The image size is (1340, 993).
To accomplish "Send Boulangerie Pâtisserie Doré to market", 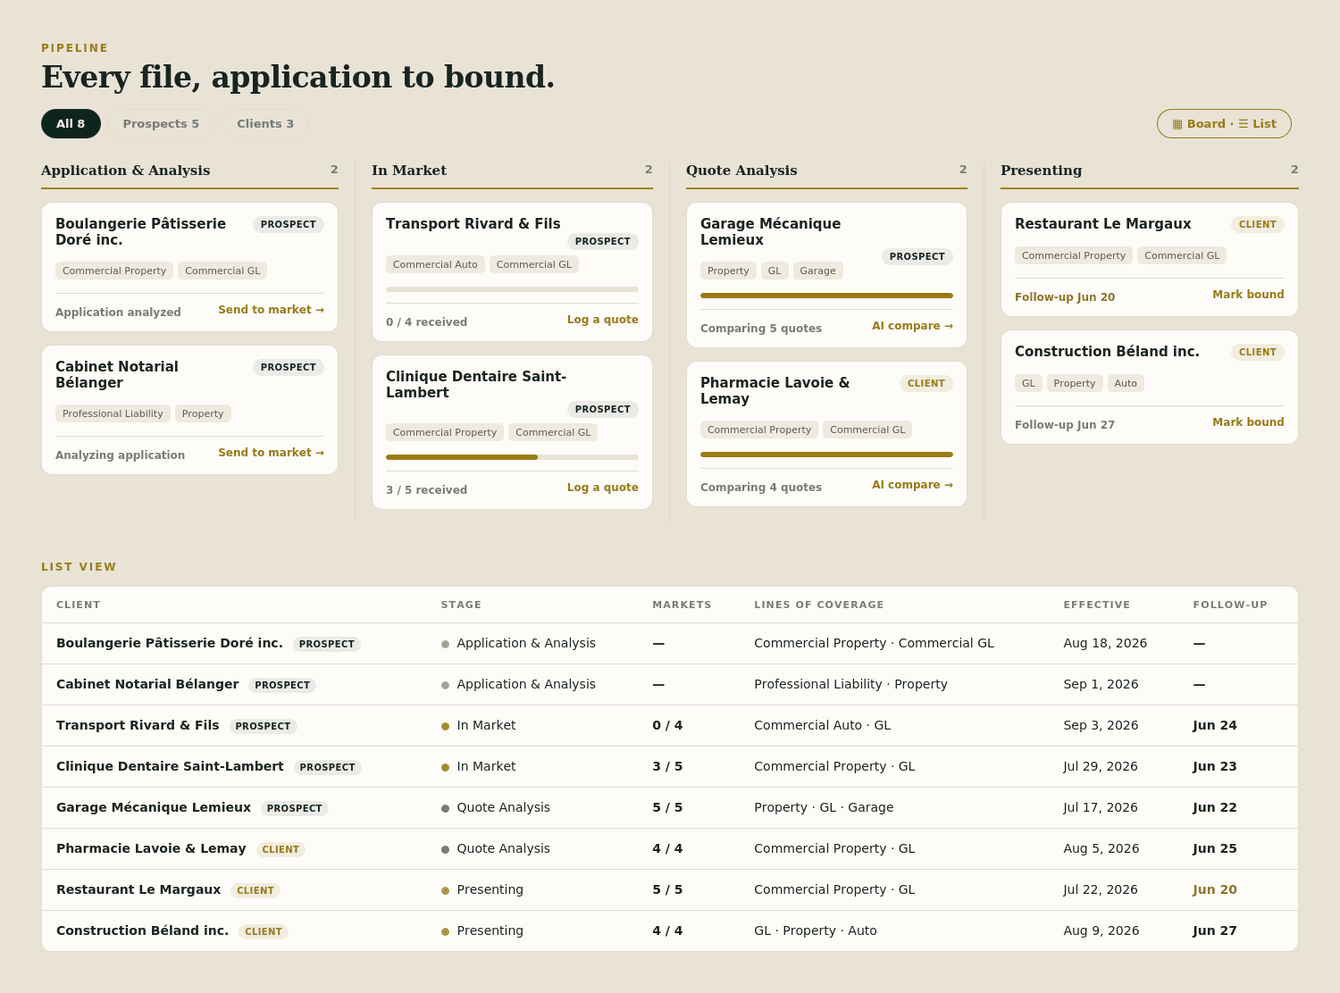I will 271,310.
